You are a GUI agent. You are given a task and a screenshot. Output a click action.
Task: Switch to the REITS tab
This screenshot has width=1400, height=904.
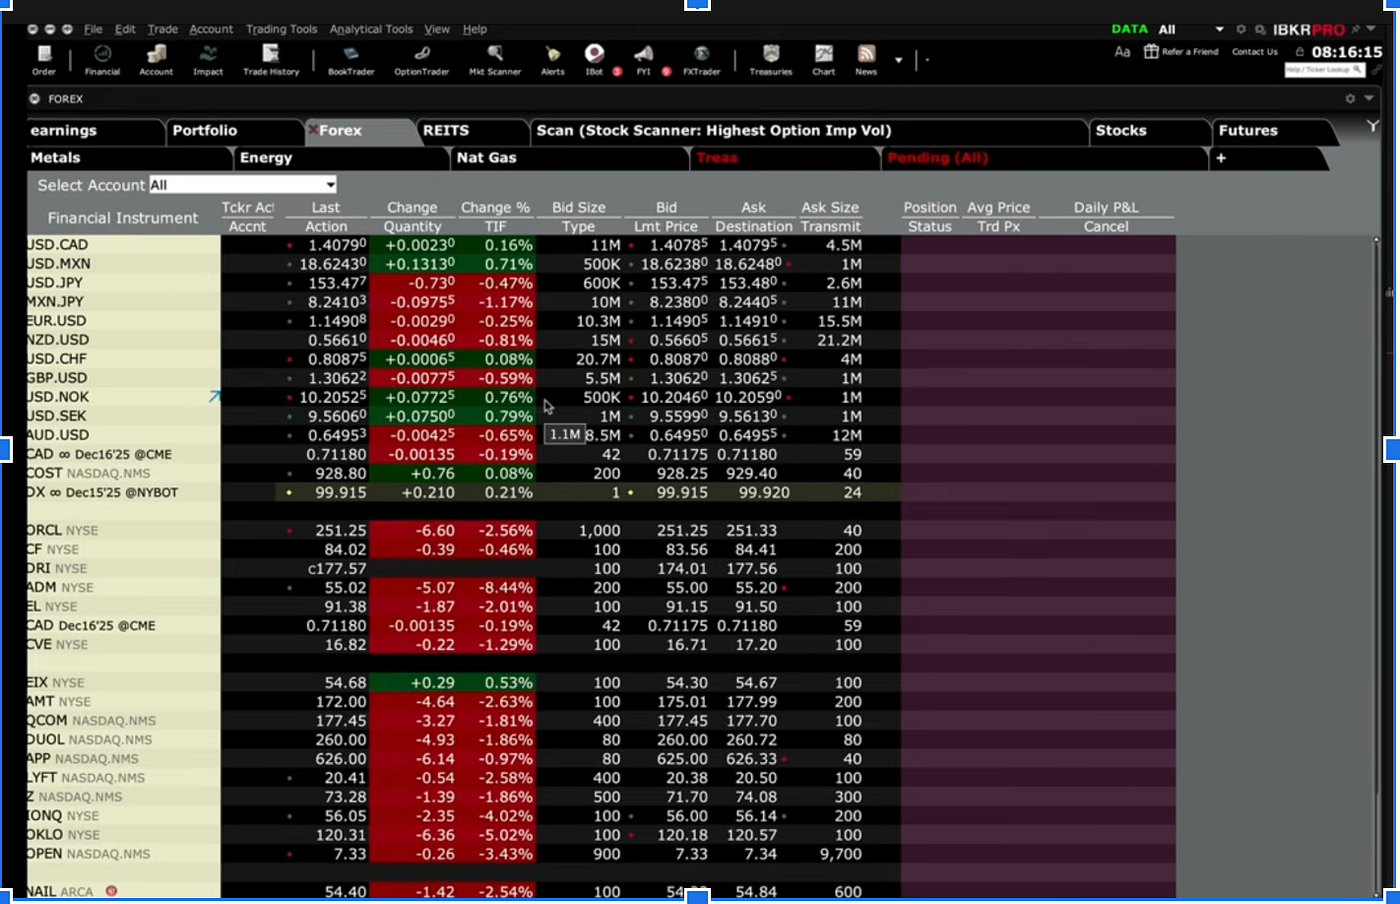pos(471,131)
